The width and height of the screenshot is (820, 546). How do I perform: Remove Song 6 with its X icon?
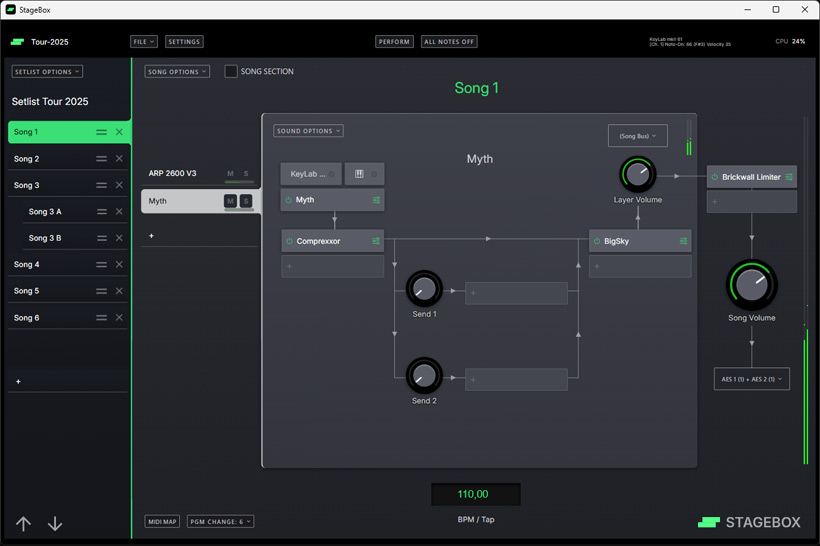tap(119, 317)
